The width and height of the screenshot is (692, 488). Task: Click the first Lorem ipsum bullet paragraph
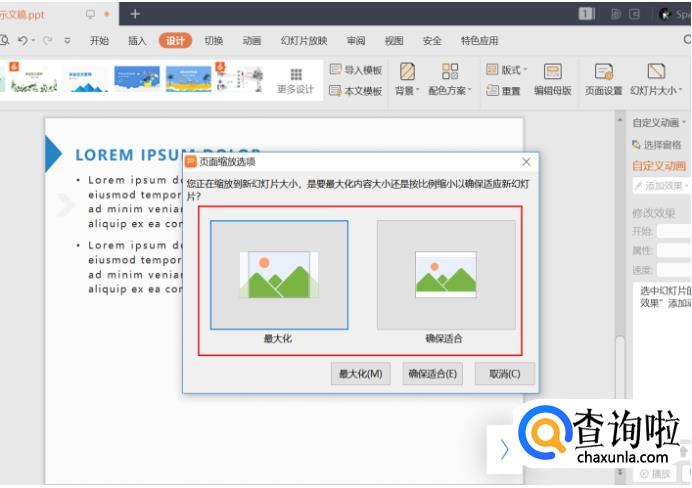pos(135,202)
